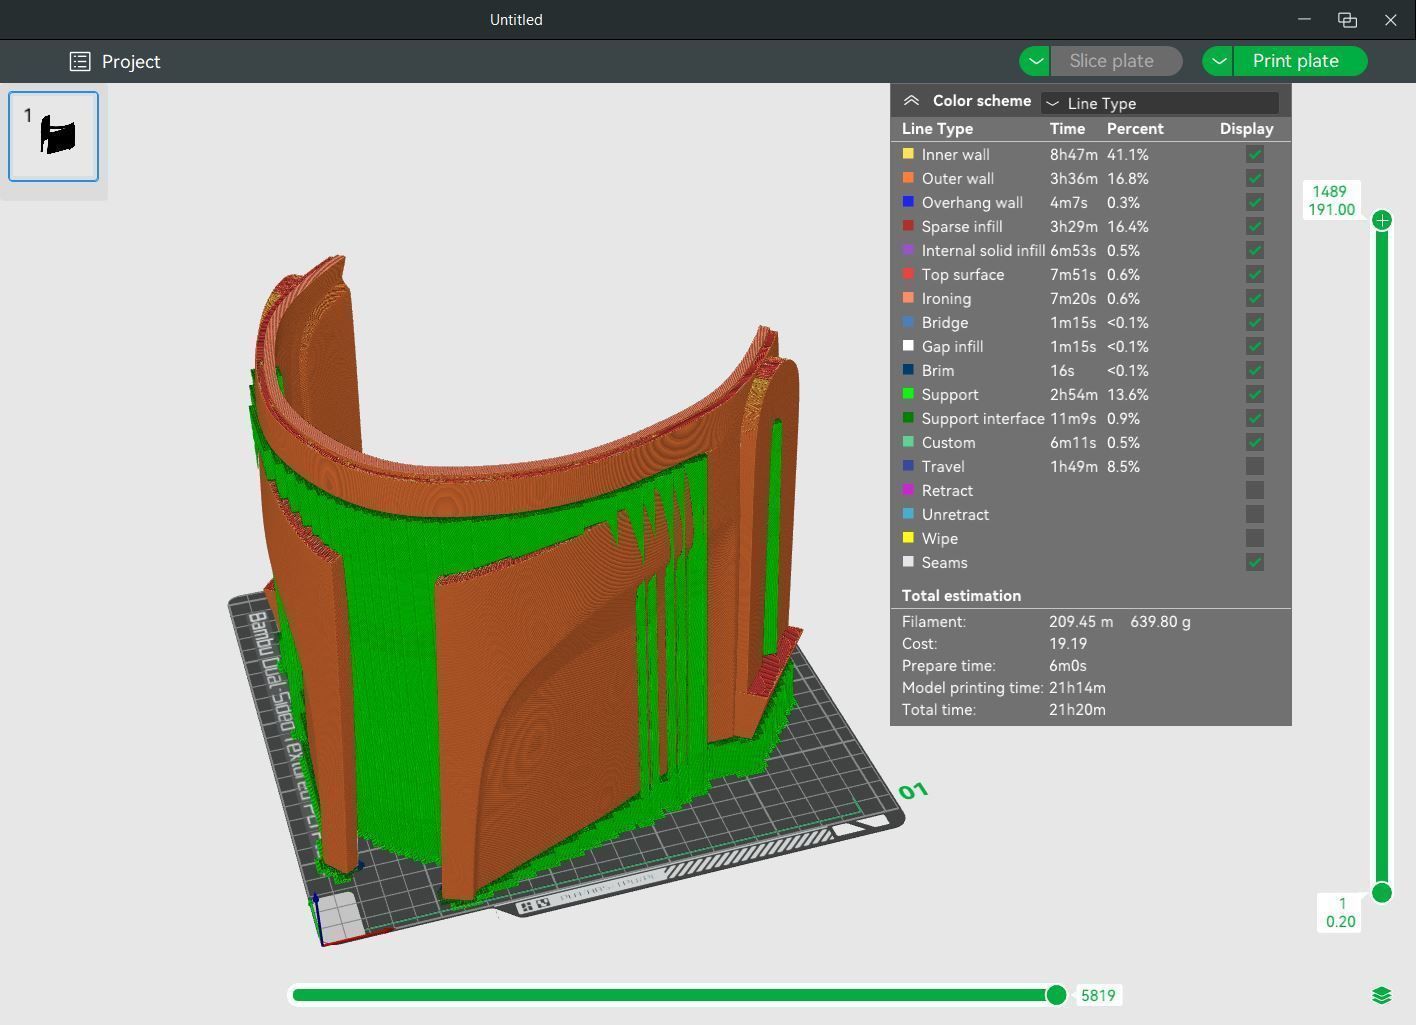Click the layers icon at bottom right
The width and height of the screenshot is (1416, 1025).
pos(1382,995)
